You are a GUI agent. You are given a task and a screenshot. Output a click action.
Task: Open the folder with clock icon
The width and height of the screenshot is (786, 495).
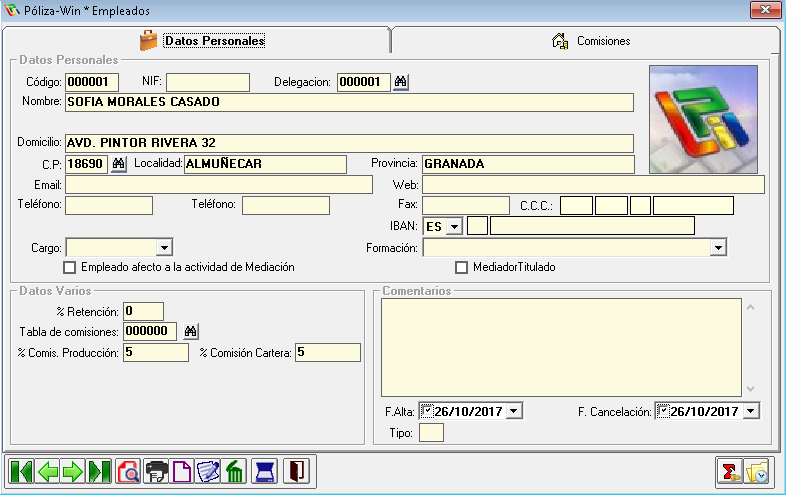point(756,472)
